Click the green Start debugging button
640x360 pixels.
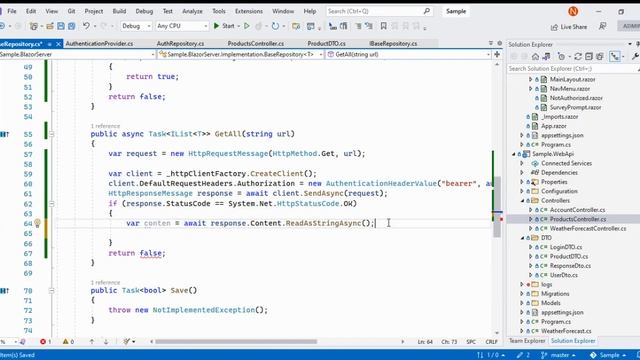pyautogui.click(x=224, y=26)
